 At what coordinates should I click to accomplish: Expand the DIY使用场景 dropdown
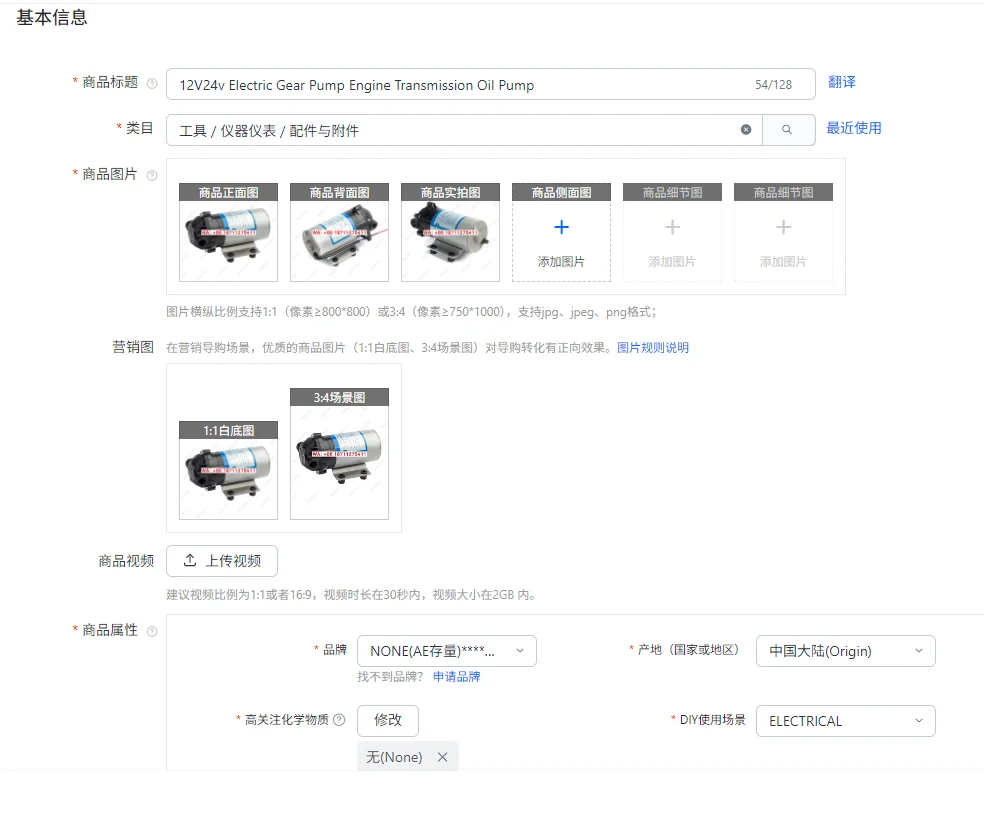coord(845,720)
